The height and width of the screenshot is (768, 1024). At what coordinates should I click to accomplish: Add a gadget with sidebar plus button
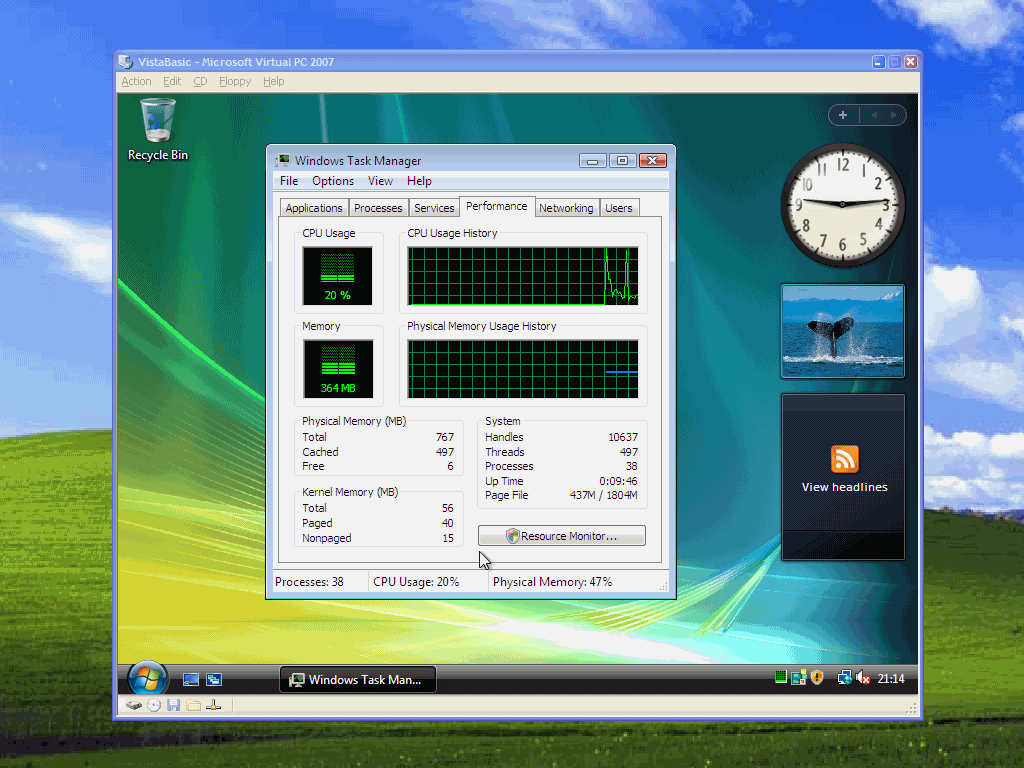pyautogui.click(x=843, y=115)
